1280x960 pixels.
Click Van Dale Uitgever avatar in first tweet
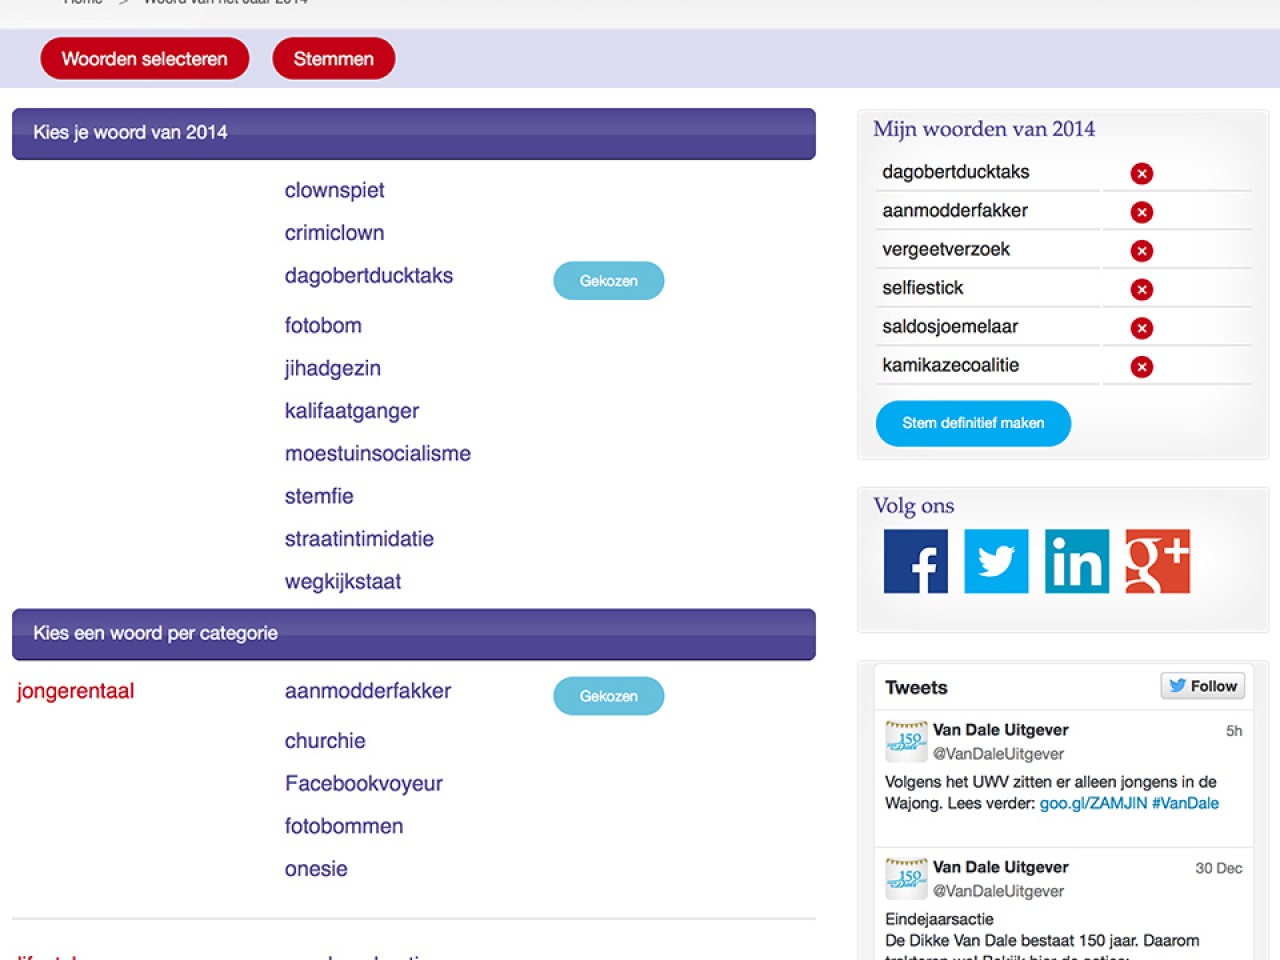pyautogui.click(x=906, y=741)
